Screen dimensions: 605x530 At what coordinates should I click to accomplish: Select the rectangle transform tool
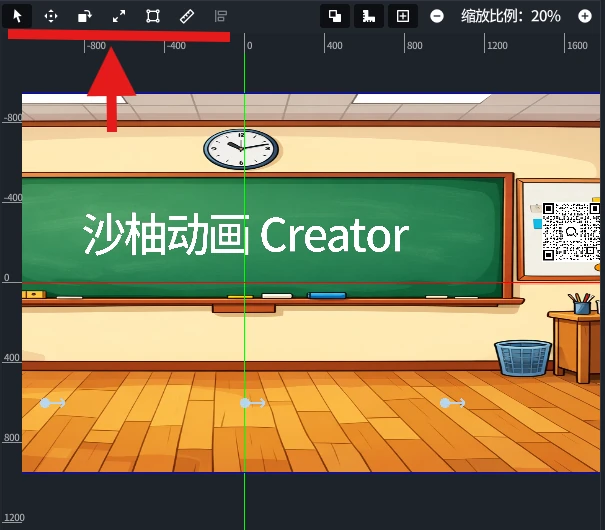pyautogui.click(x=153, y=16)
